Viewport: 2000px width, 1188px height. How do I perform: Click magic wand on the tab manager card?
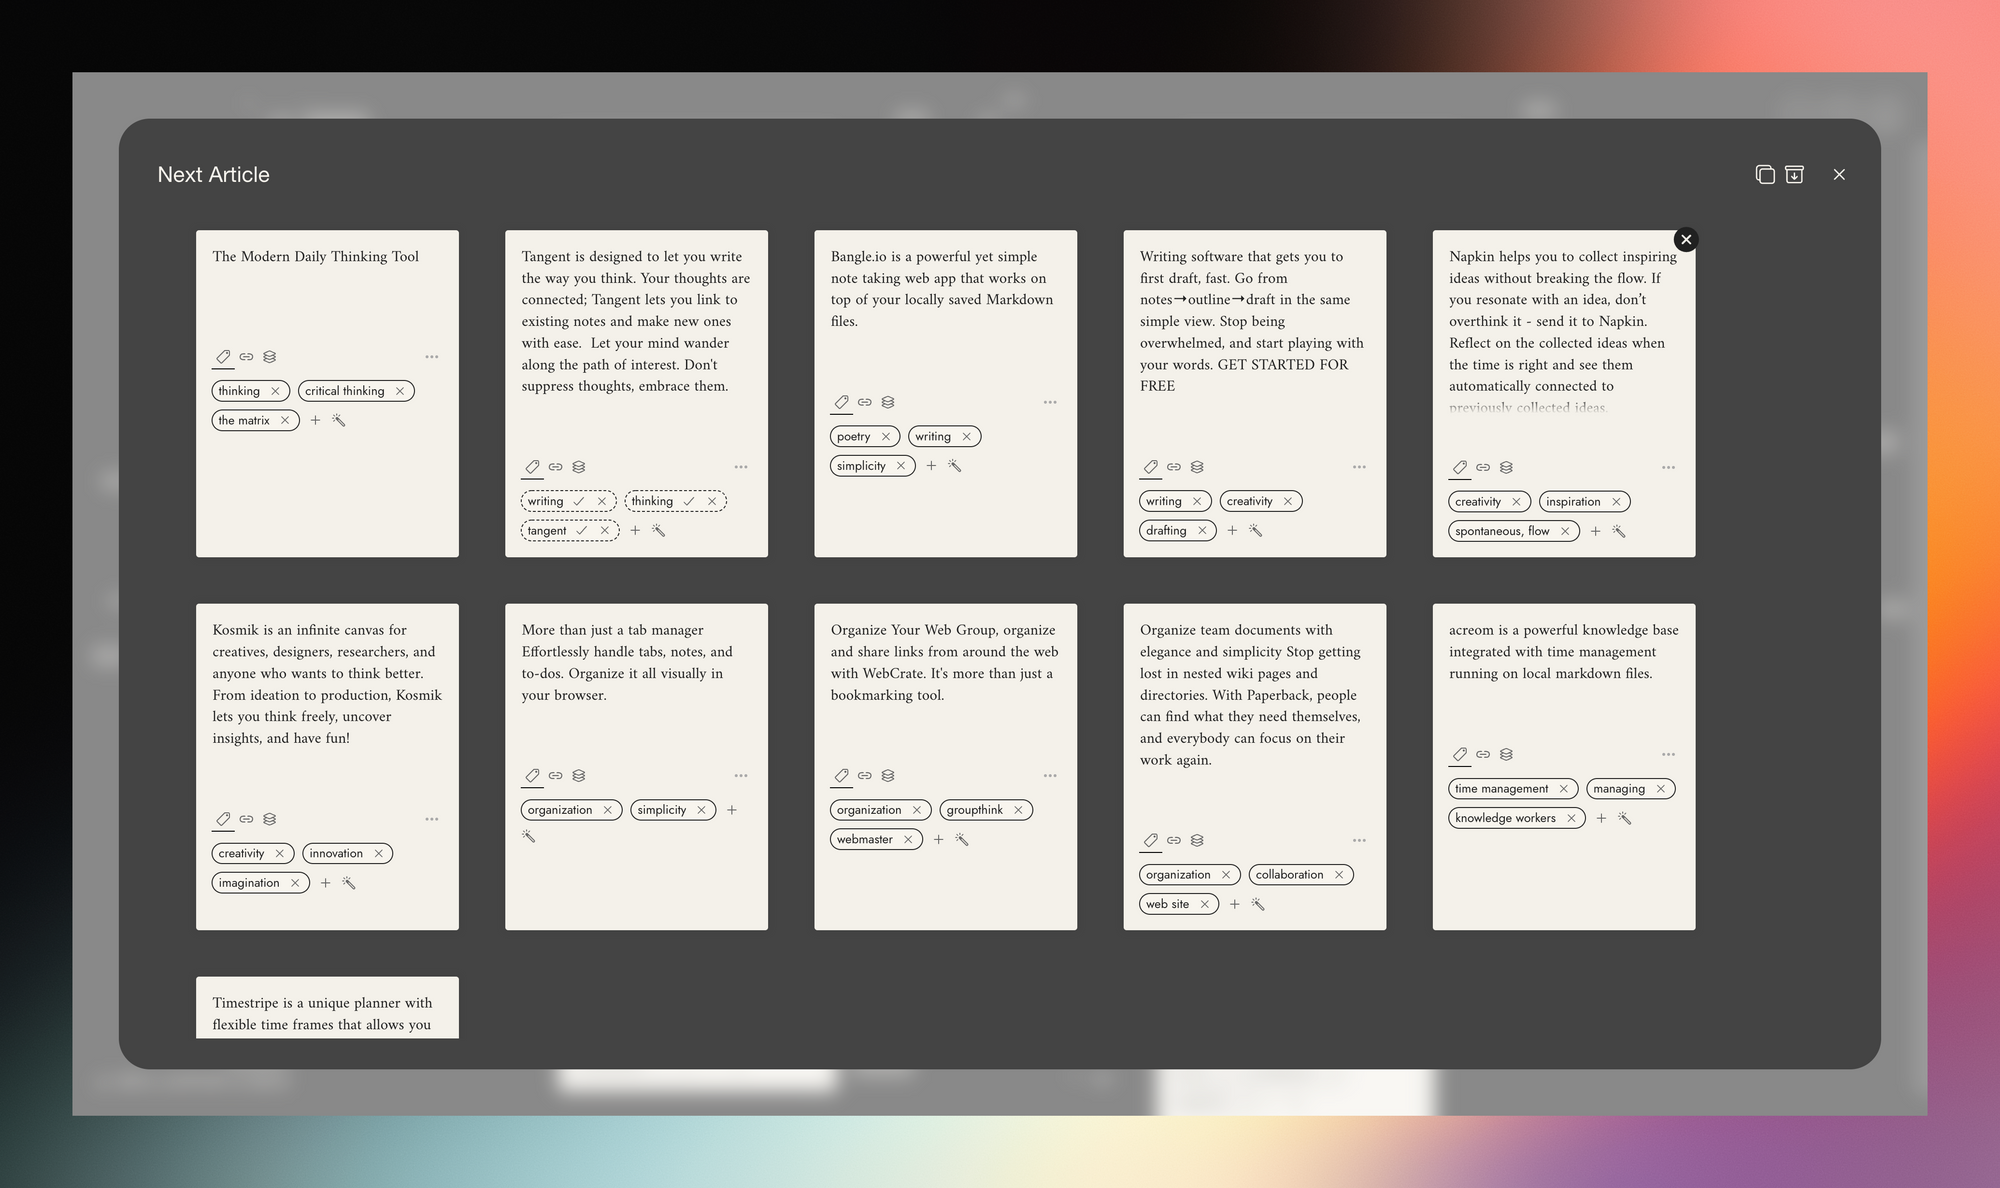pyautogui.click(x=529, y=836)
